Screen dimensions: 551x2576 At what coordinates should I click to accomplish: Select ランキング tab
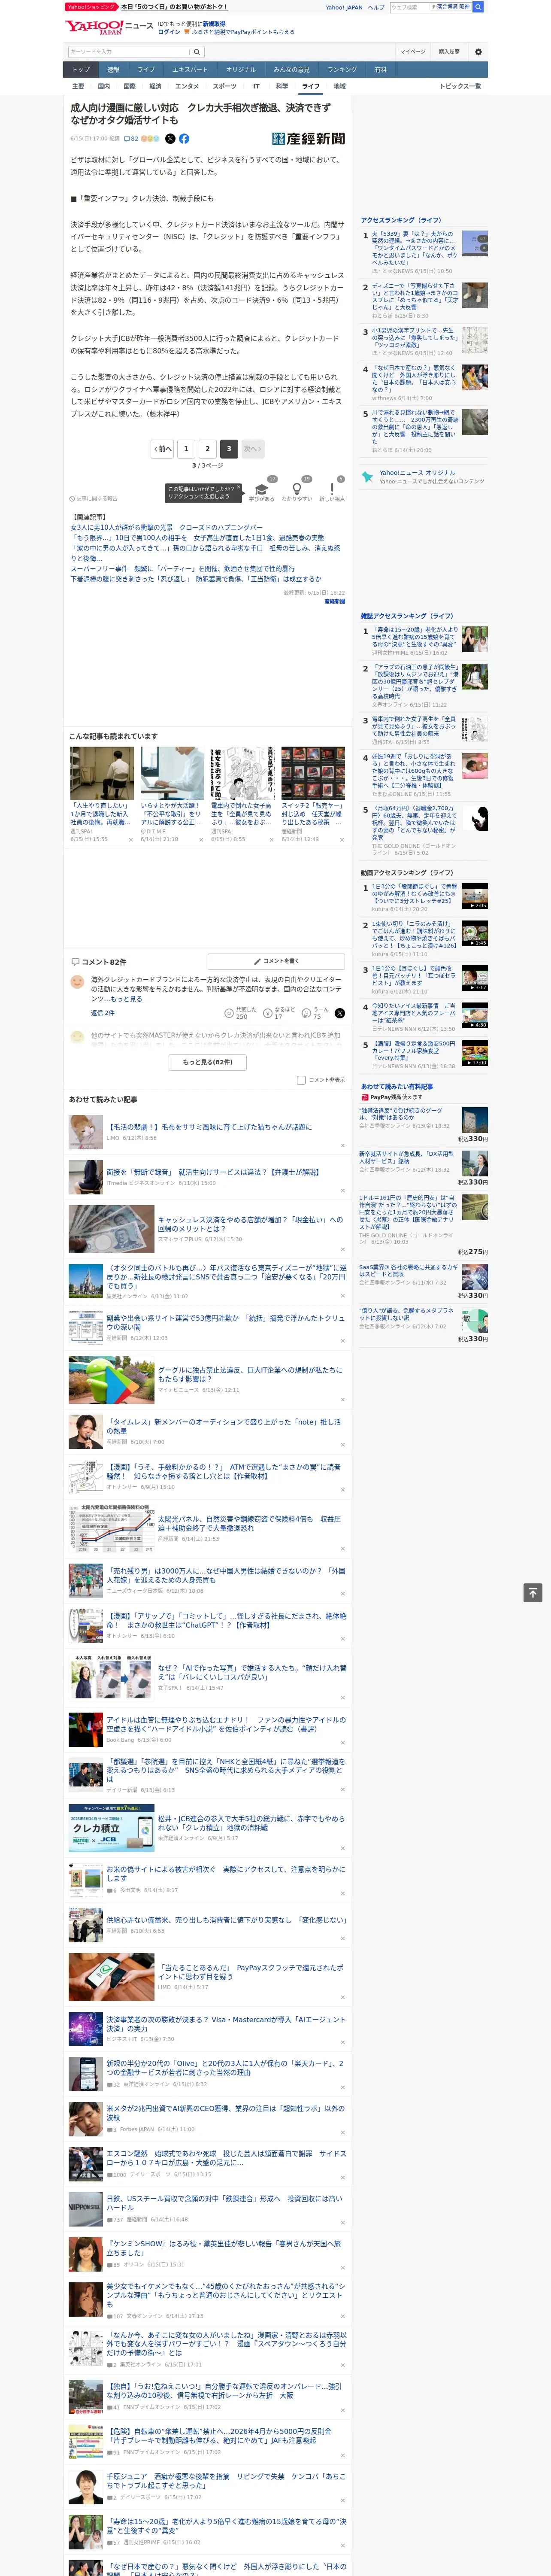pyautogui.click(x=342, y=70)
